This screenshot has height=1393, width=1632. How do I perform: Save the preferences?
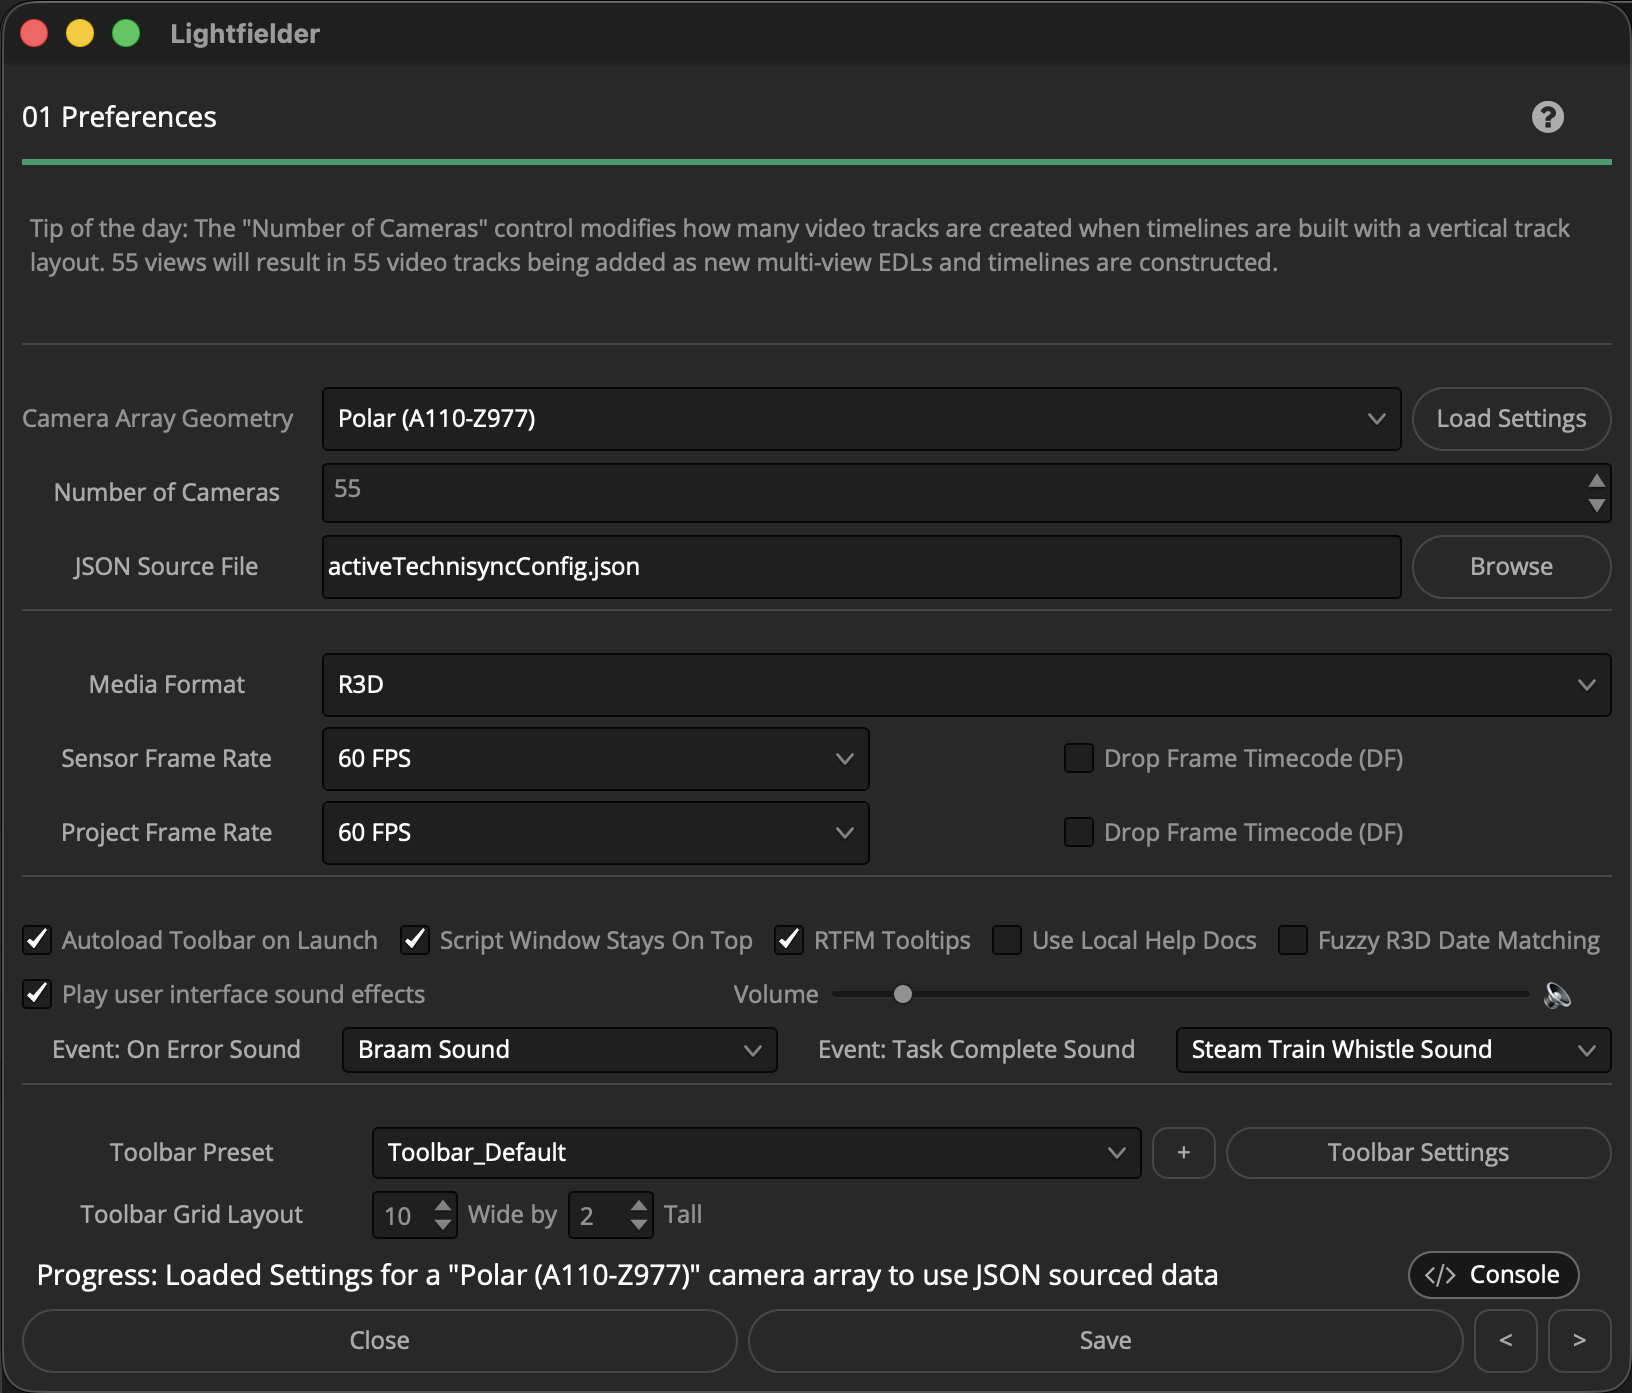[x=1105, y=1340]
